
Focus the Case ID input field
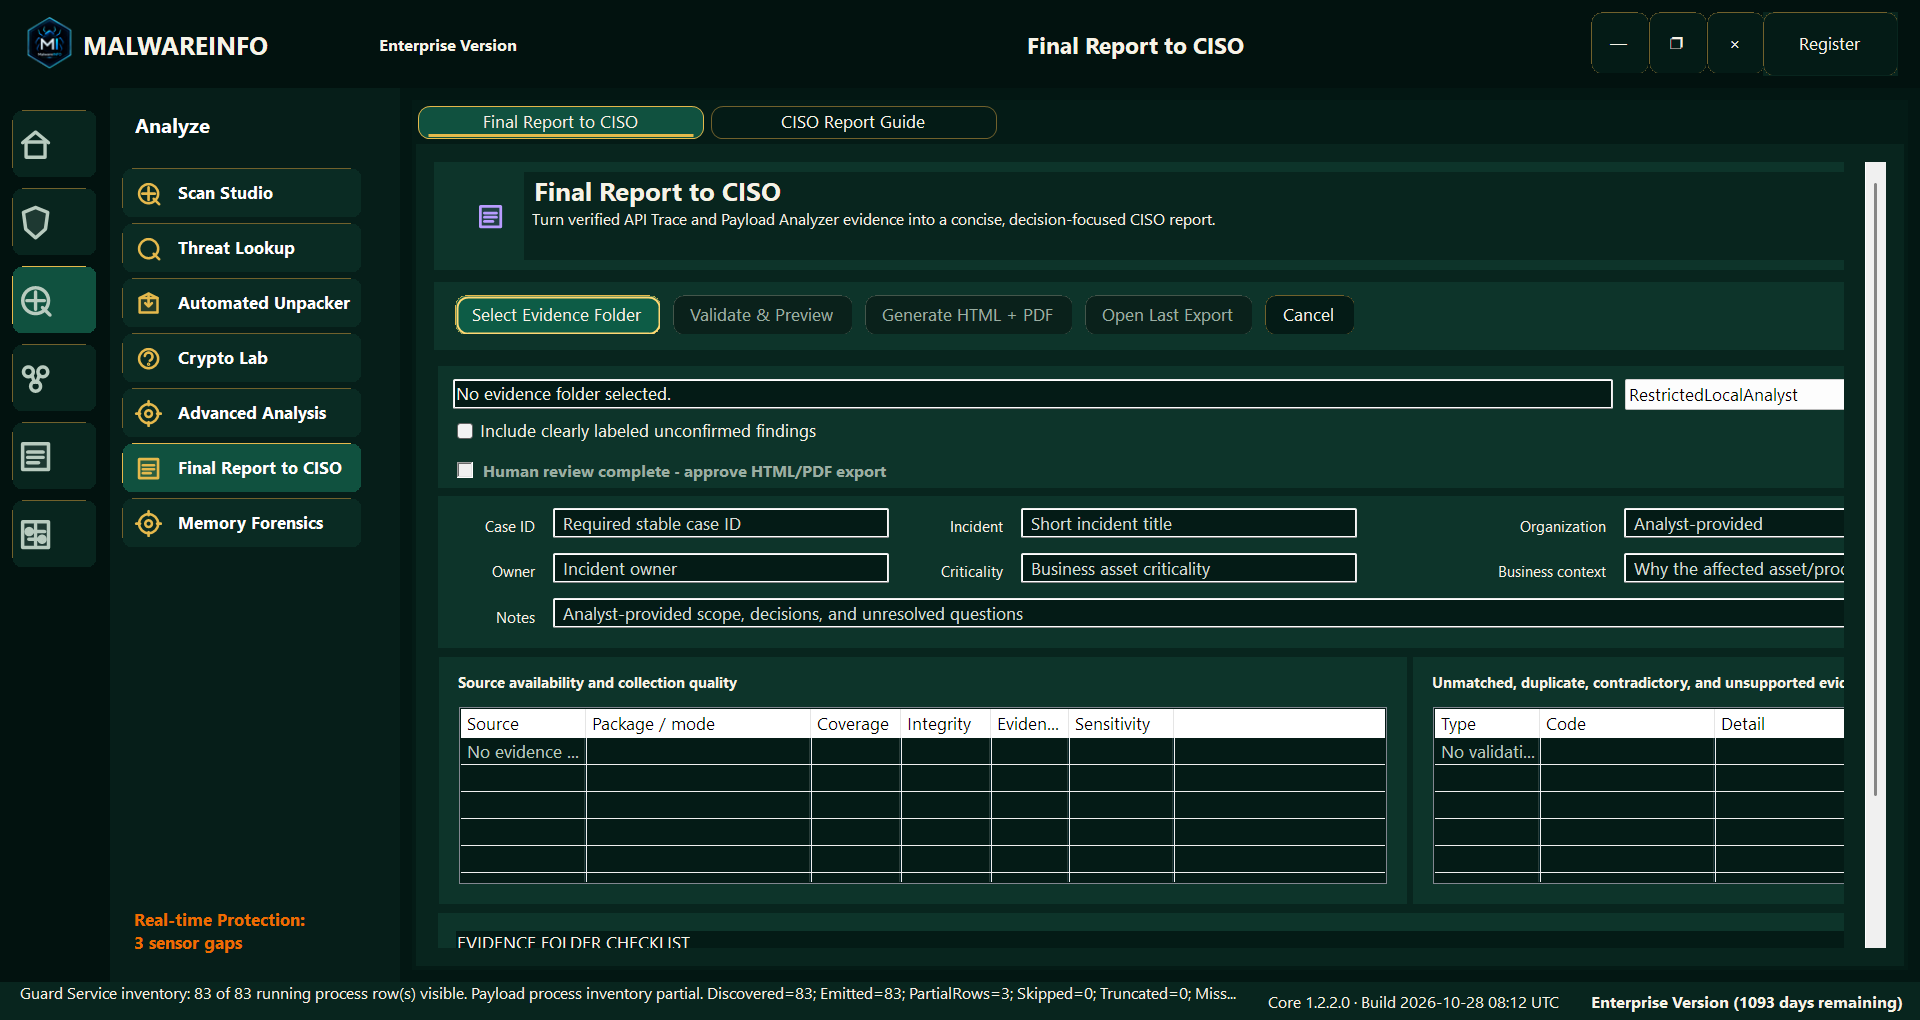pos(721,523)
